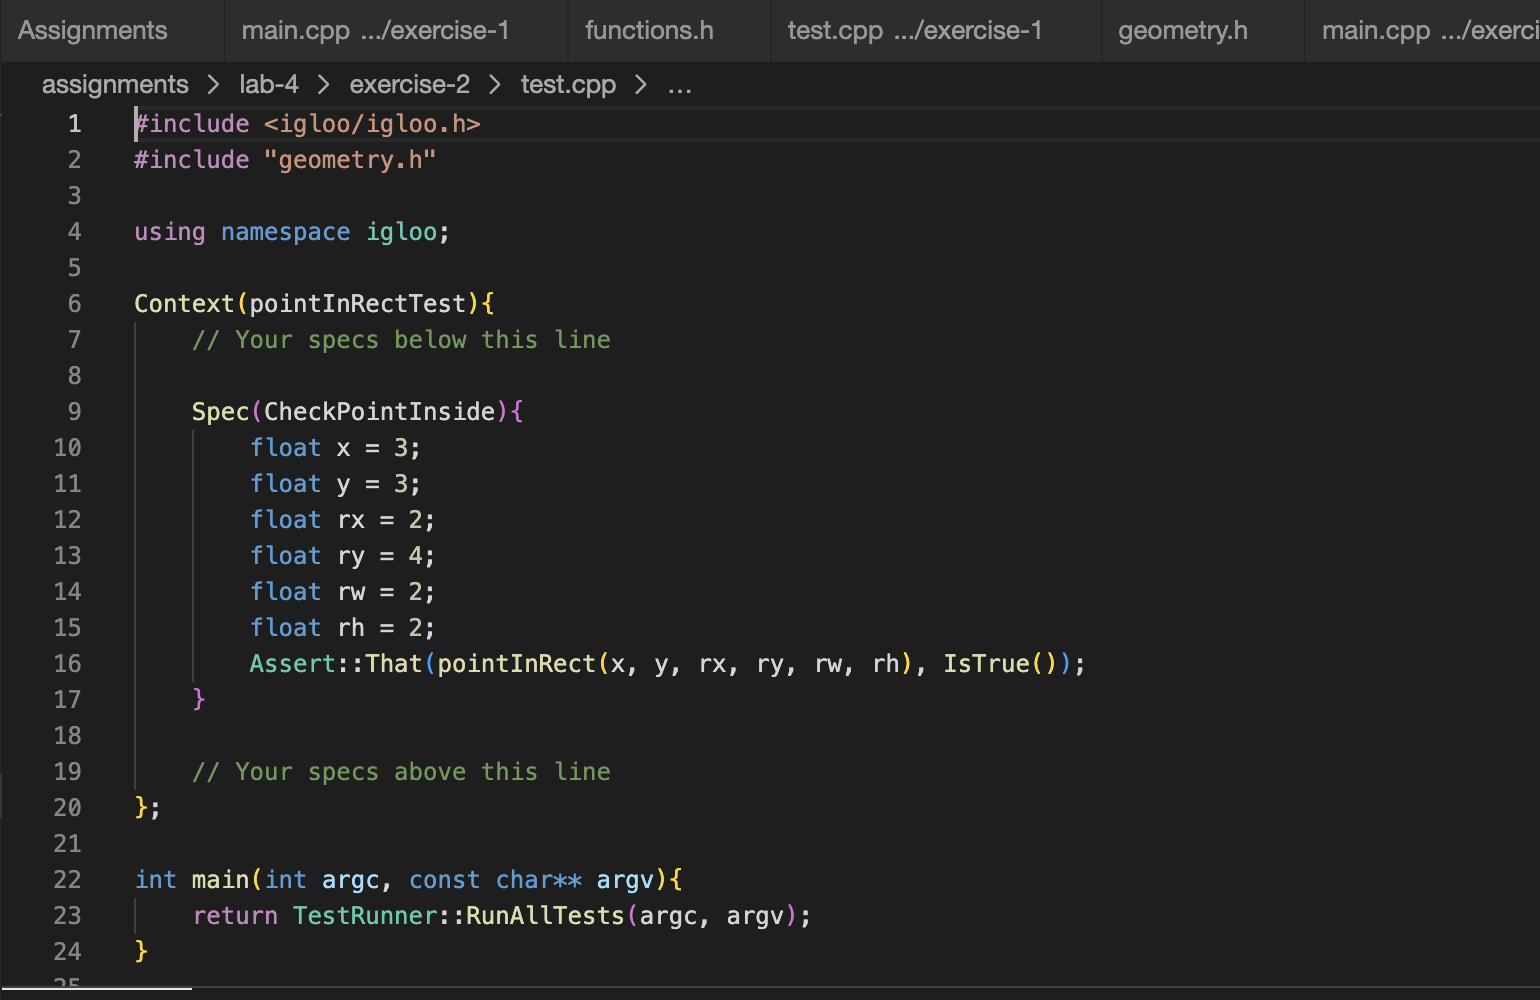Click line number 6 in gutter
1540x1000 pixels.
point(75,304)
